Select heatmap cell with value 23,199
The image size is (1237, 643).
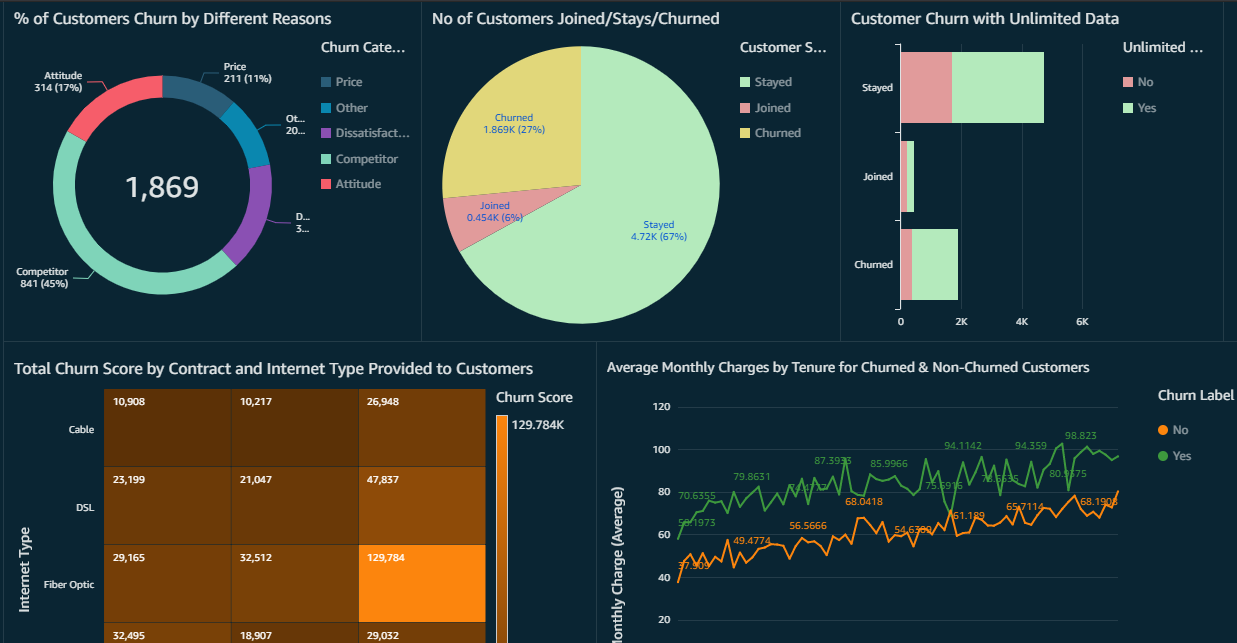coord(167,505)
